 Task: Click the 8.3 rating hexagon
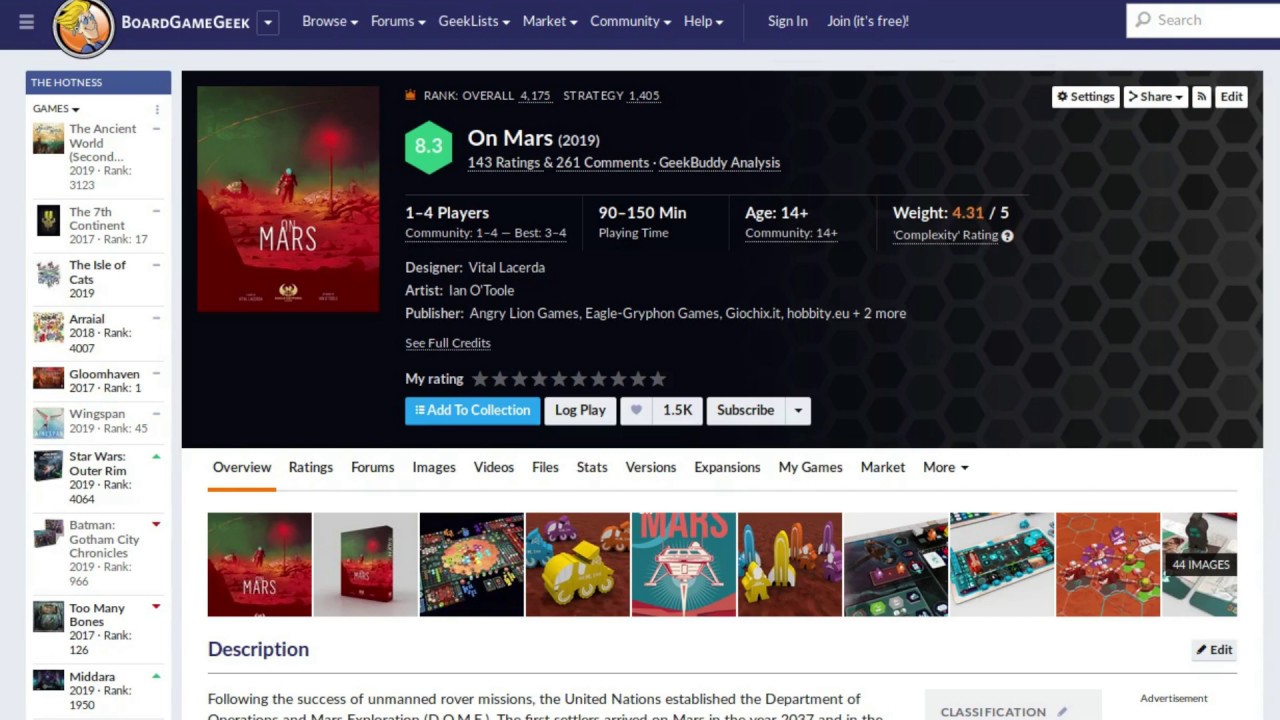428,146
